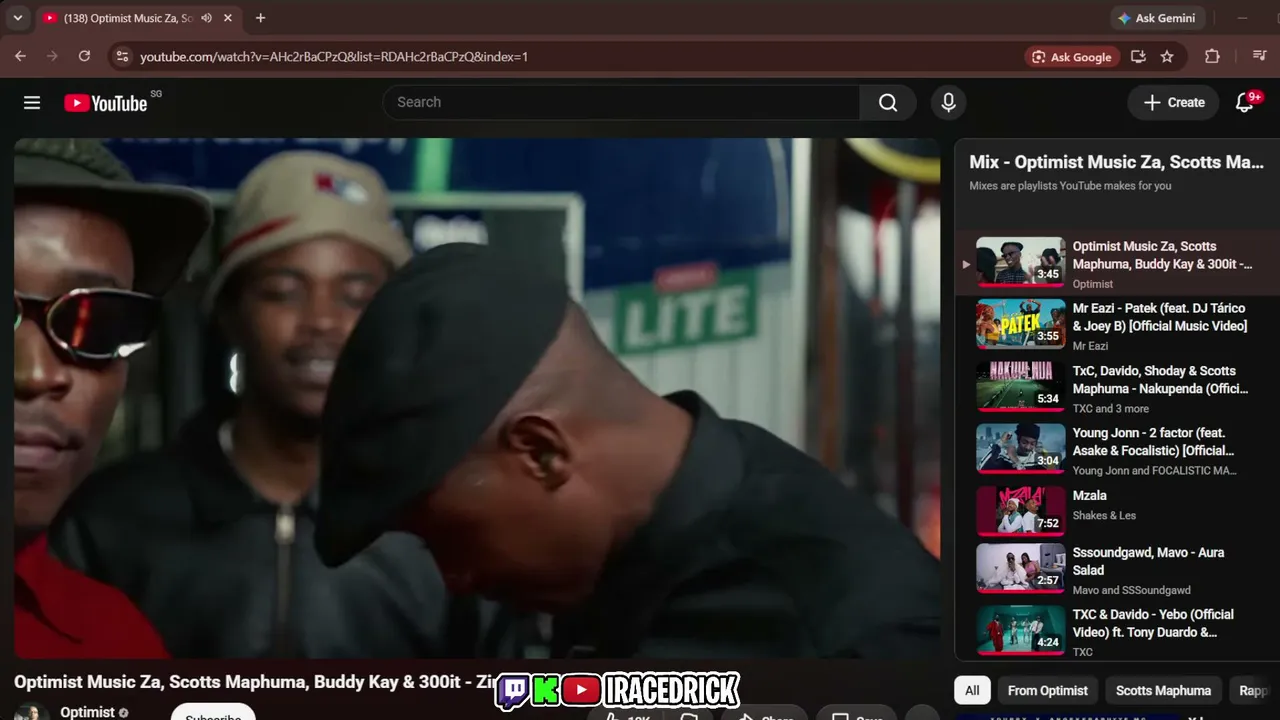Open the media controls icon in toolbar

(1259, 57)
